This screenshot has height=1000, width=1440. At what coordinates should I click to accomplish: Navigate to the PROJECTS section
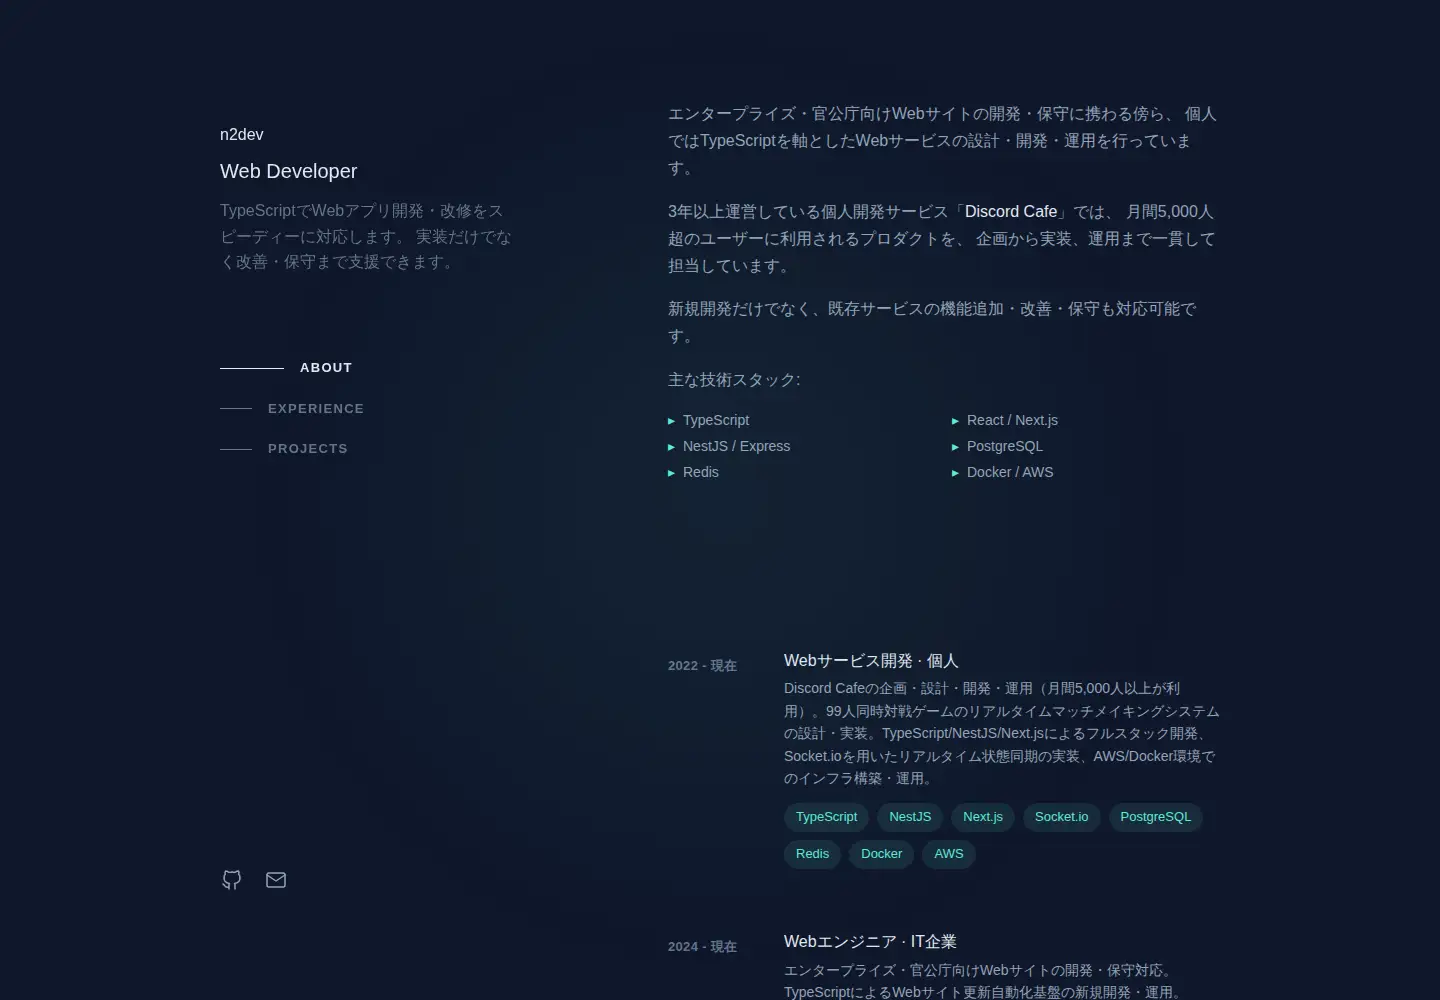(284, 449)
